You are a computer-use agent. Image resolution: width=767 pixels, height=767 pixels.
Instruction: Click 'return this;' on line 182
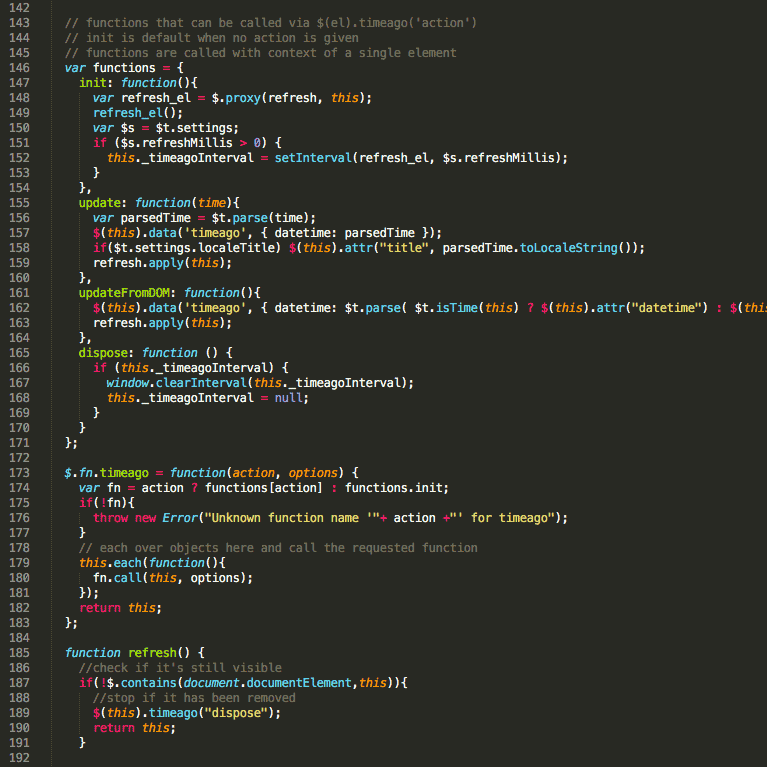click(120, 608)
